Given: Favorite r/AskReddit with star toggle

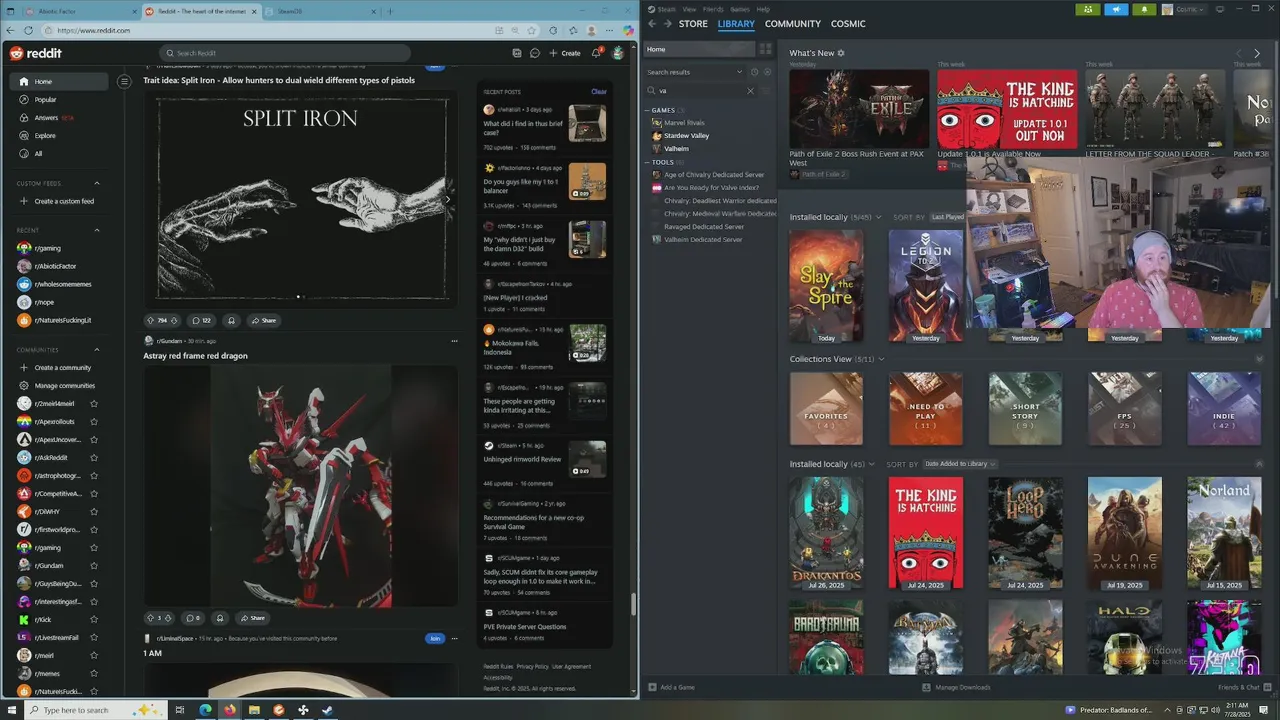Looking at the screenshot, I should [94, 458].
